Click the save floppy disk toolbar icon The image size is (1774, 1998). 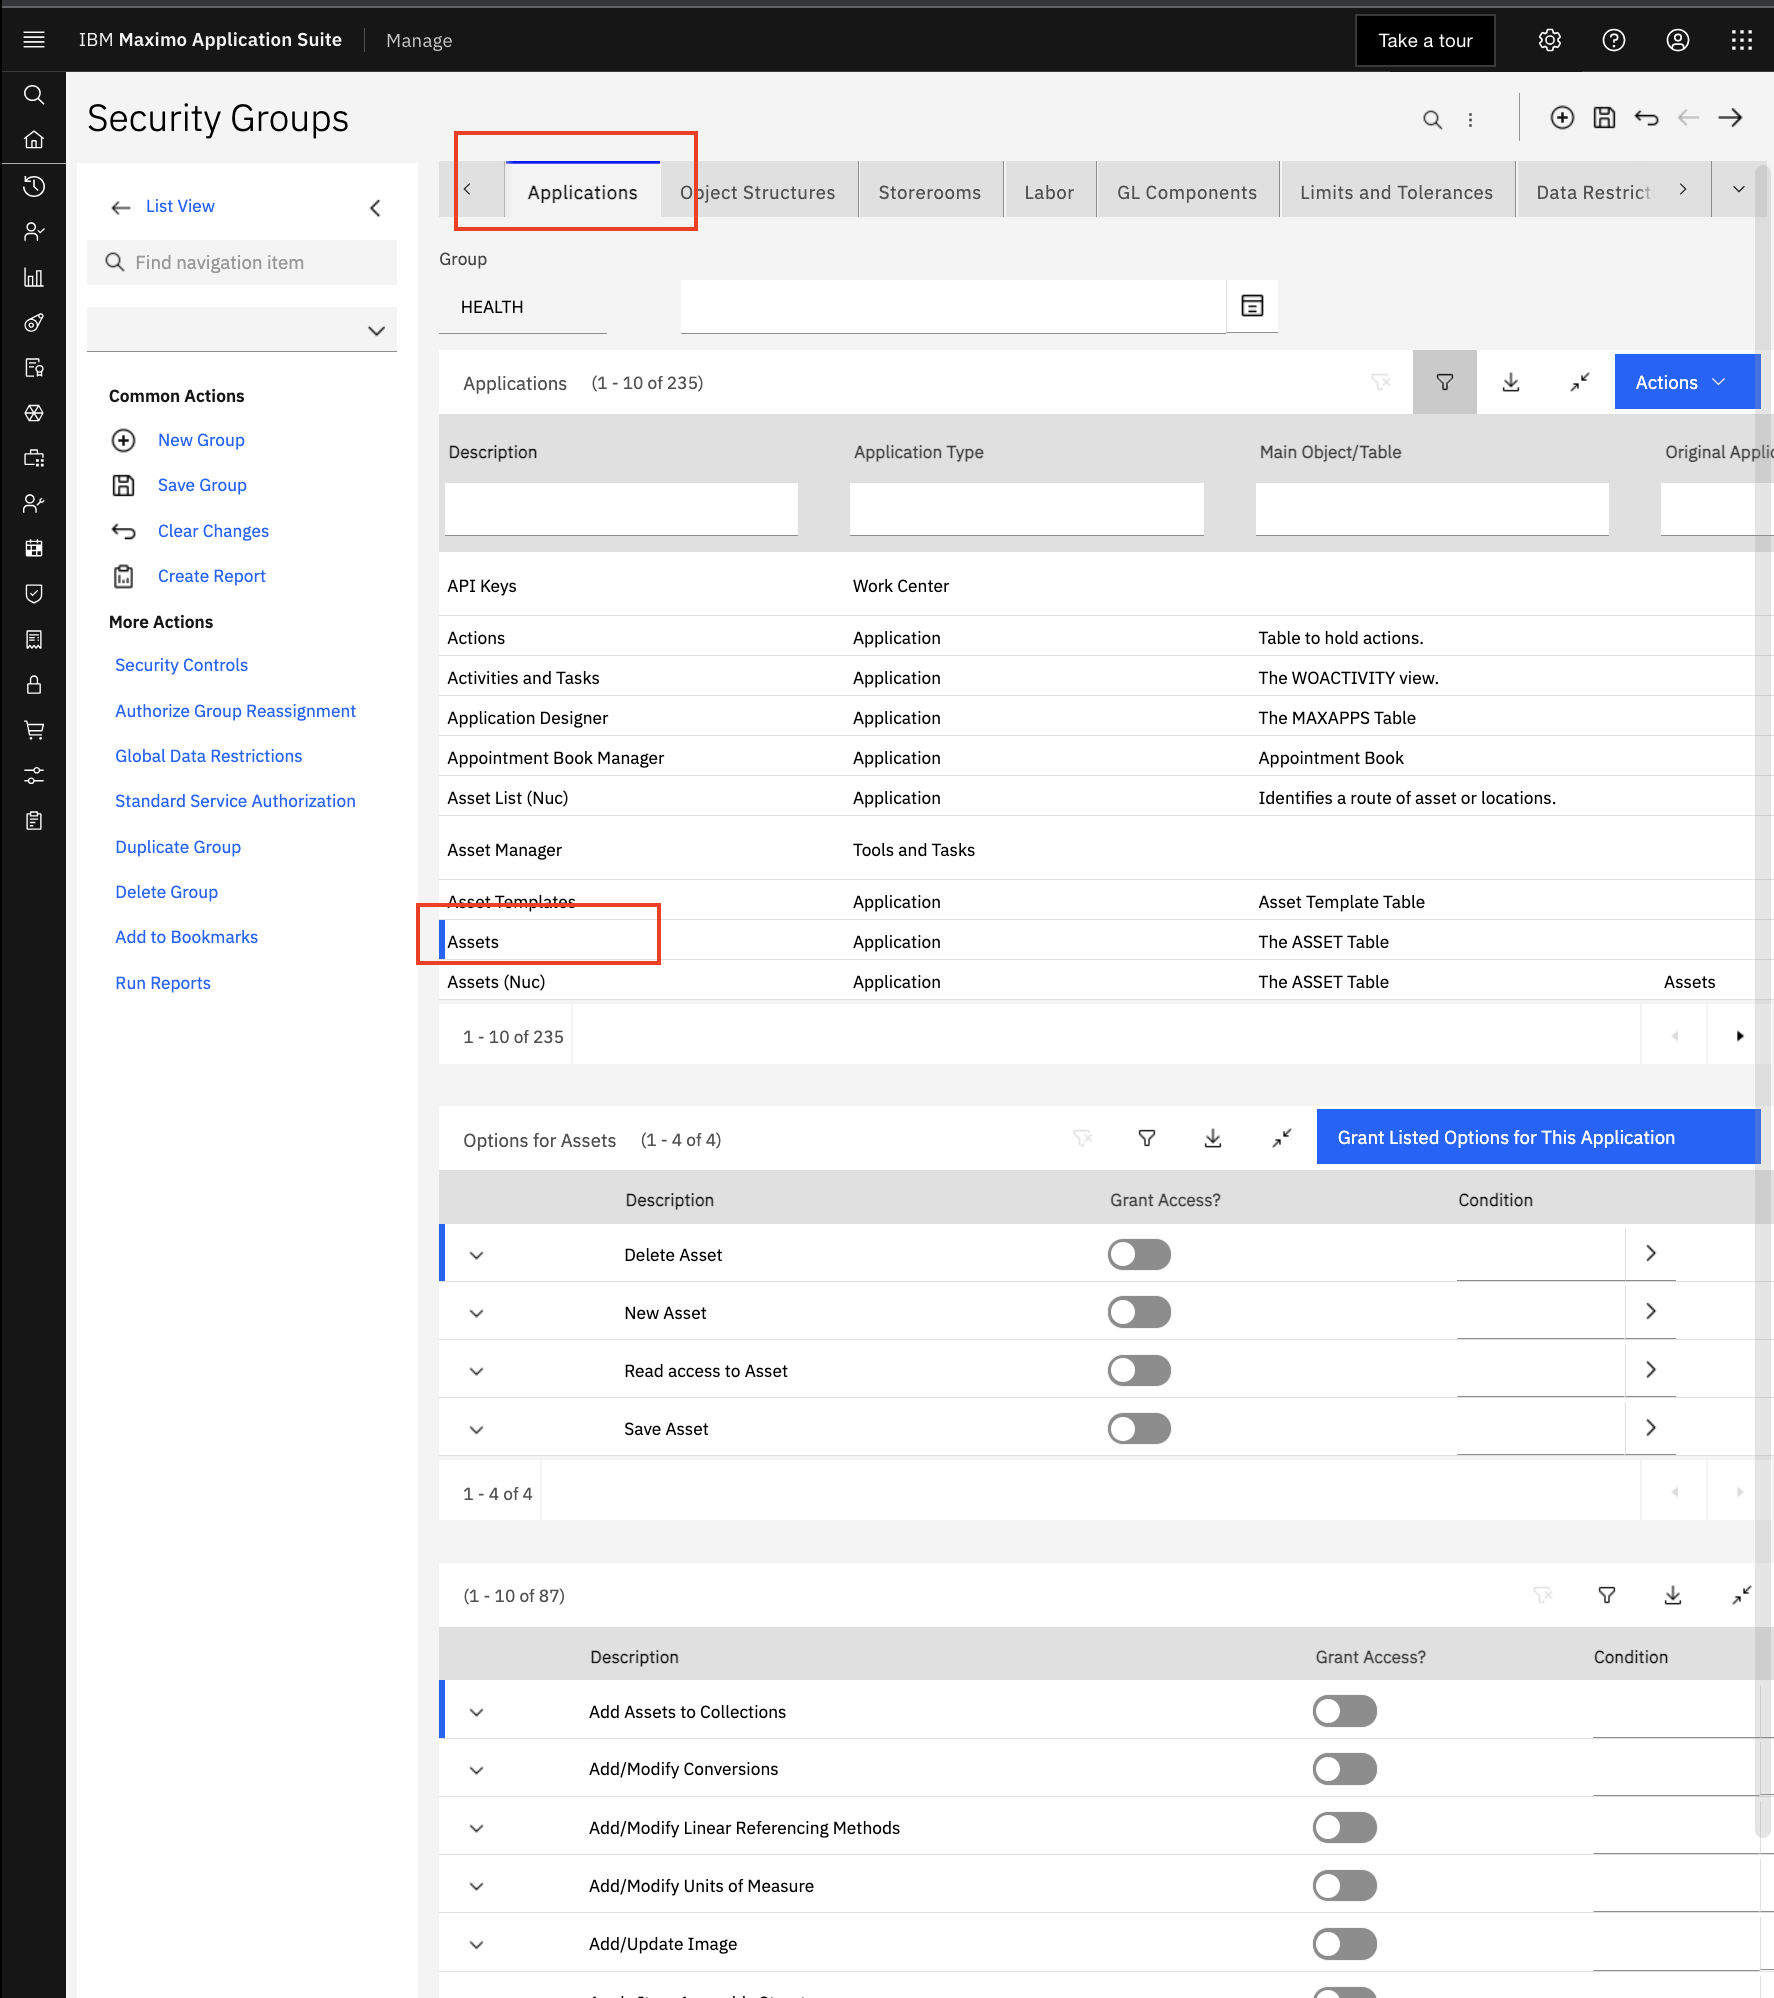coord(1604,118)
